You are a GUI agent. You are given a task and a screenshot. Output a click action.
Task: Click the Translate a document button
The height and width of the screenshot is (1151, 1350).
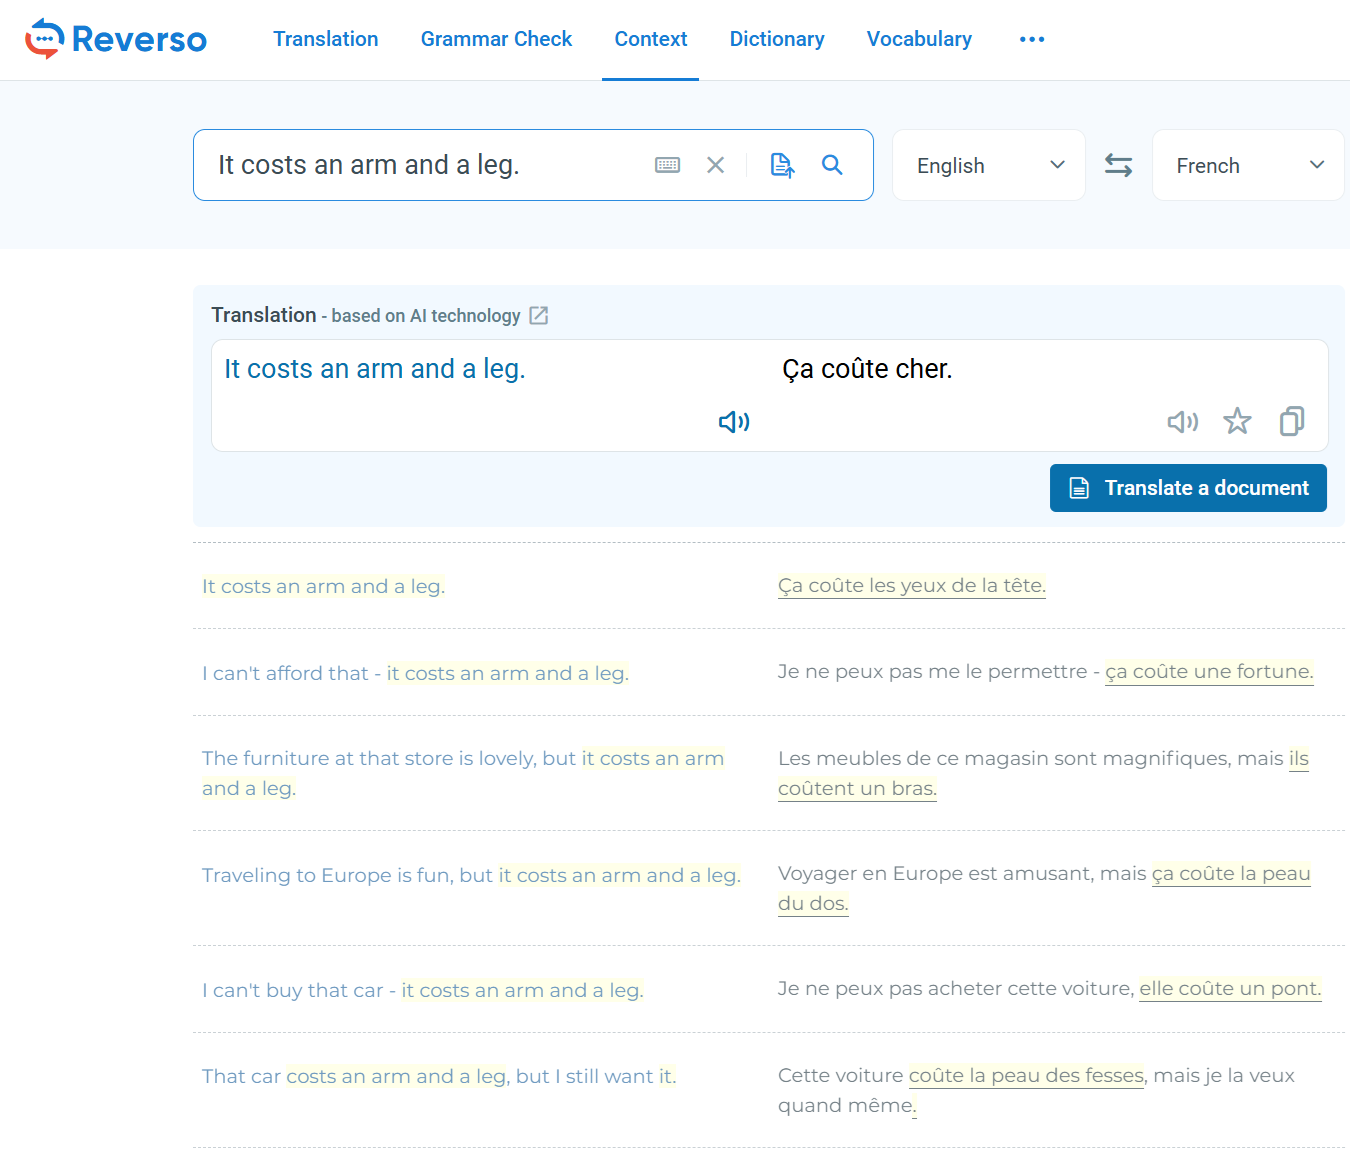pyautogui.click(x=1187, y=488)
